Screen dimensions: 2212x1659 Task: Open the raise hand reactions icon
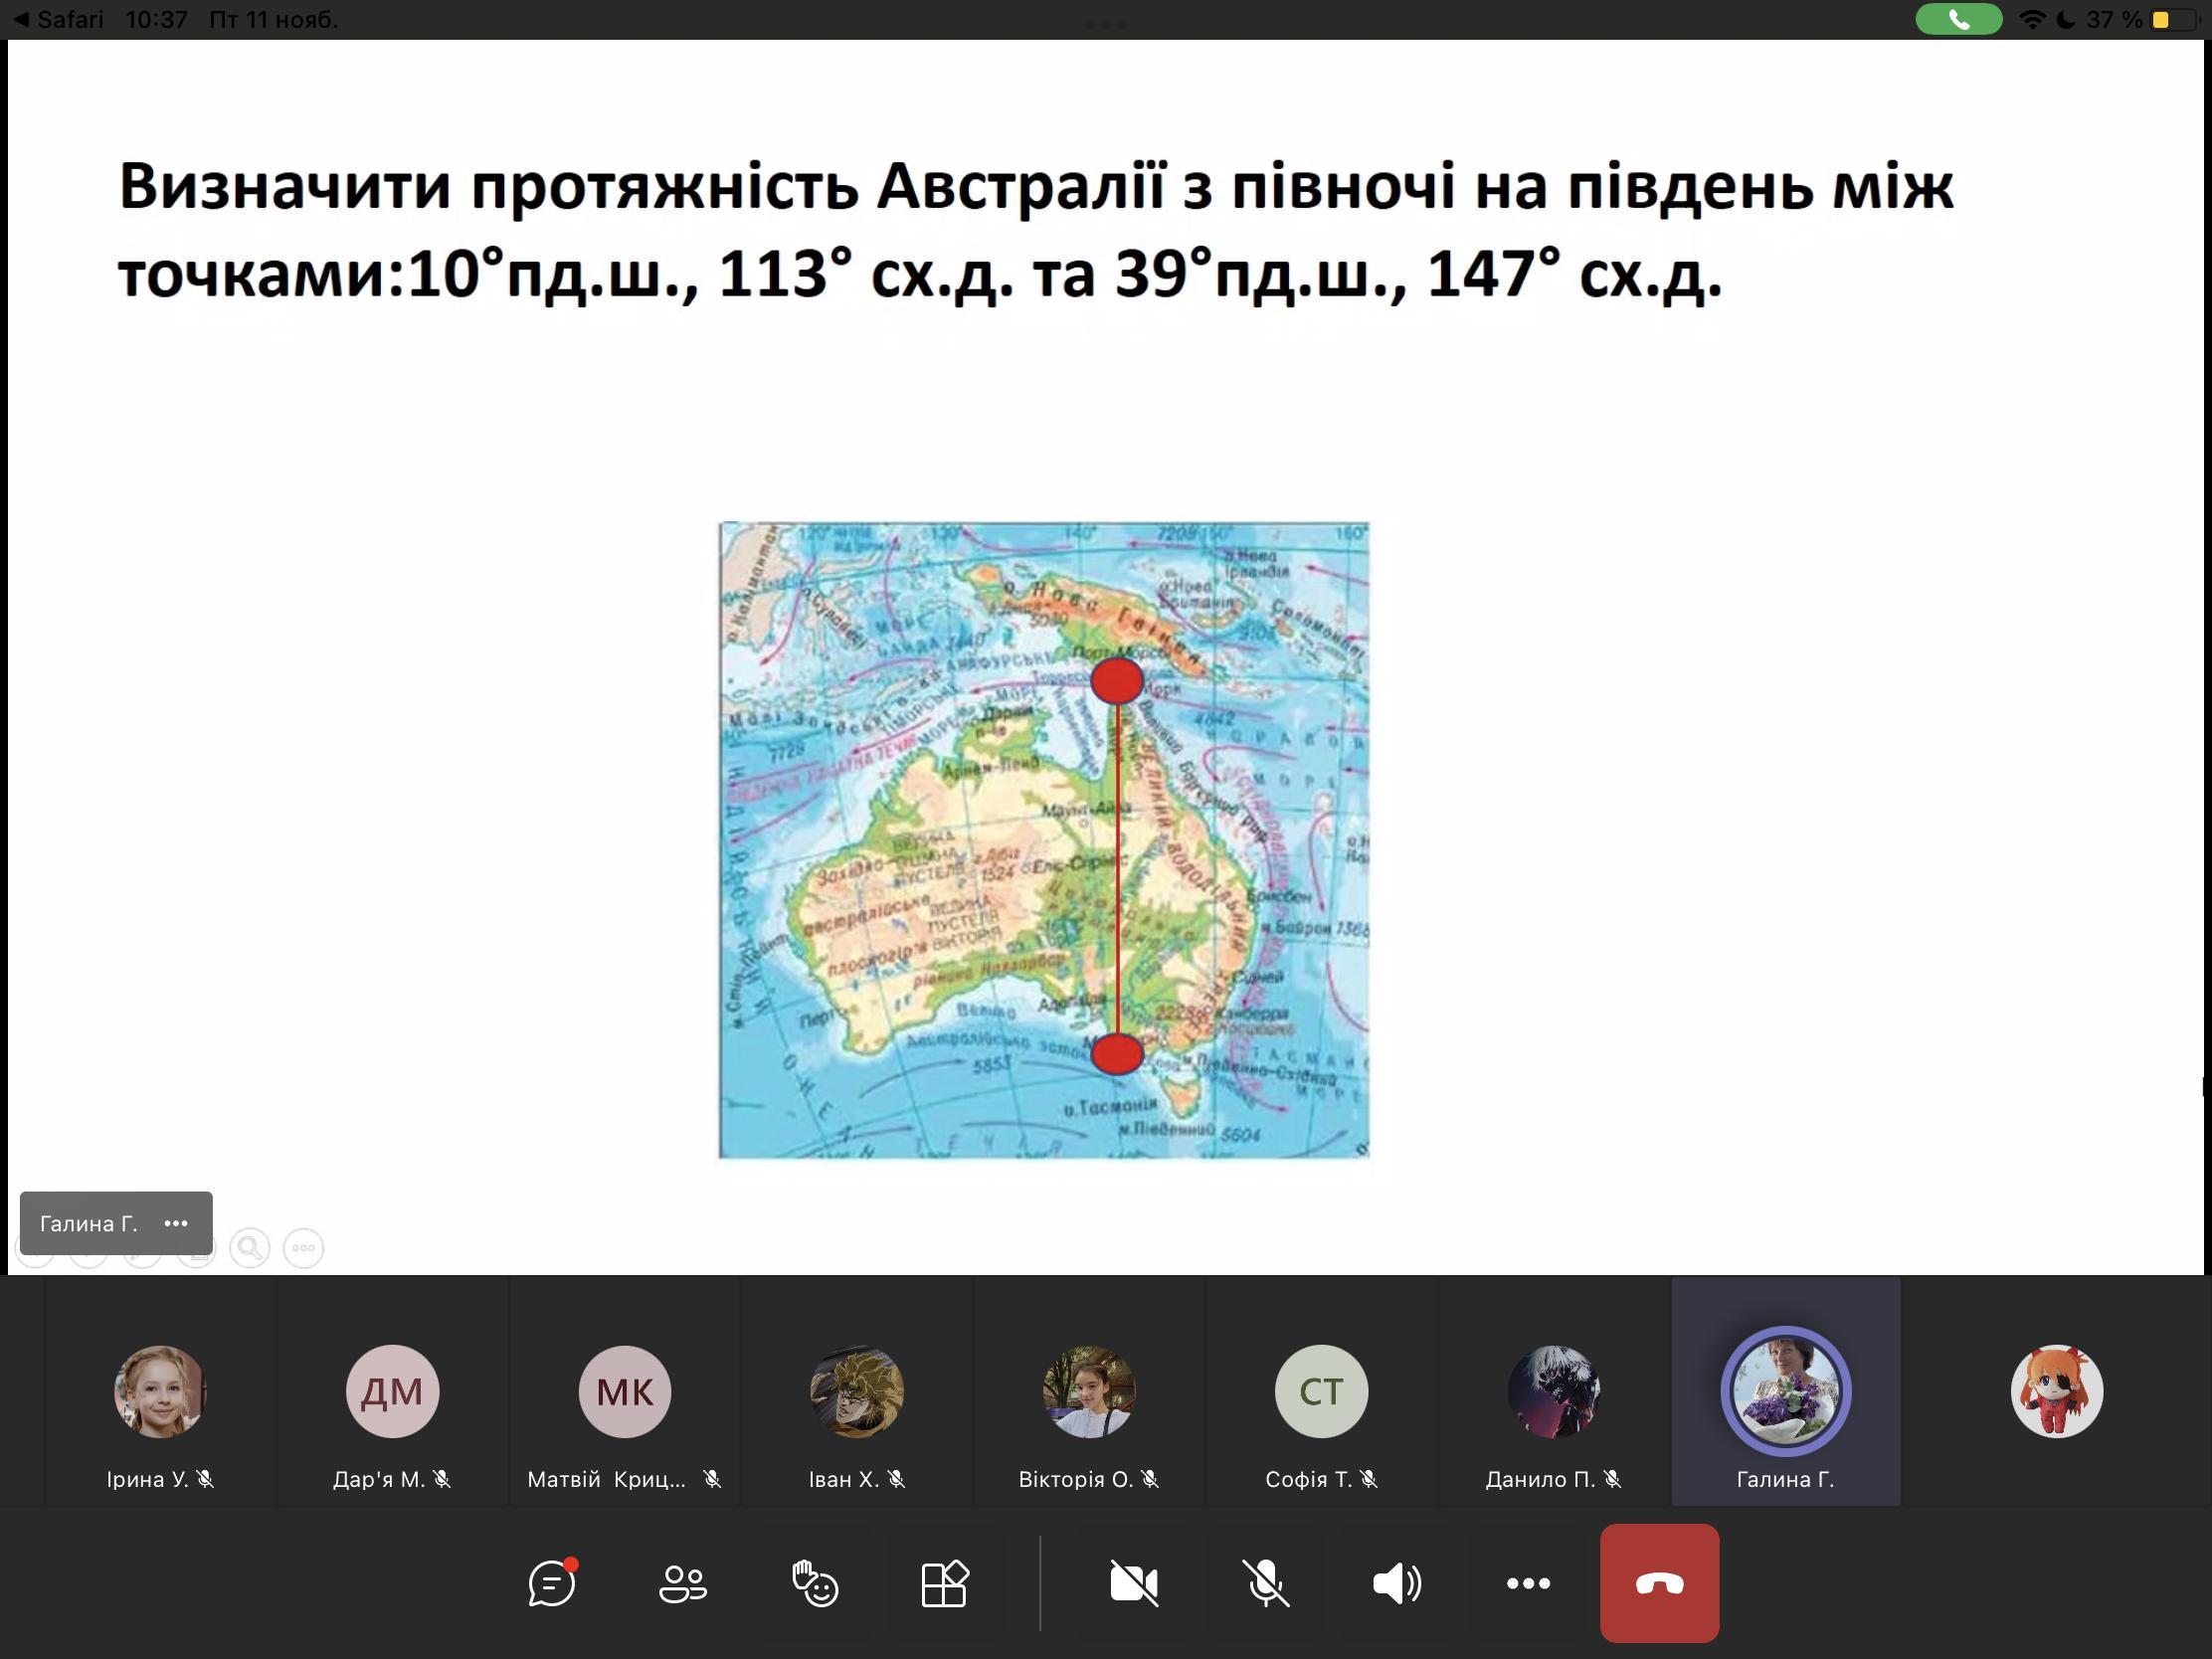[x=814, y=1583]
